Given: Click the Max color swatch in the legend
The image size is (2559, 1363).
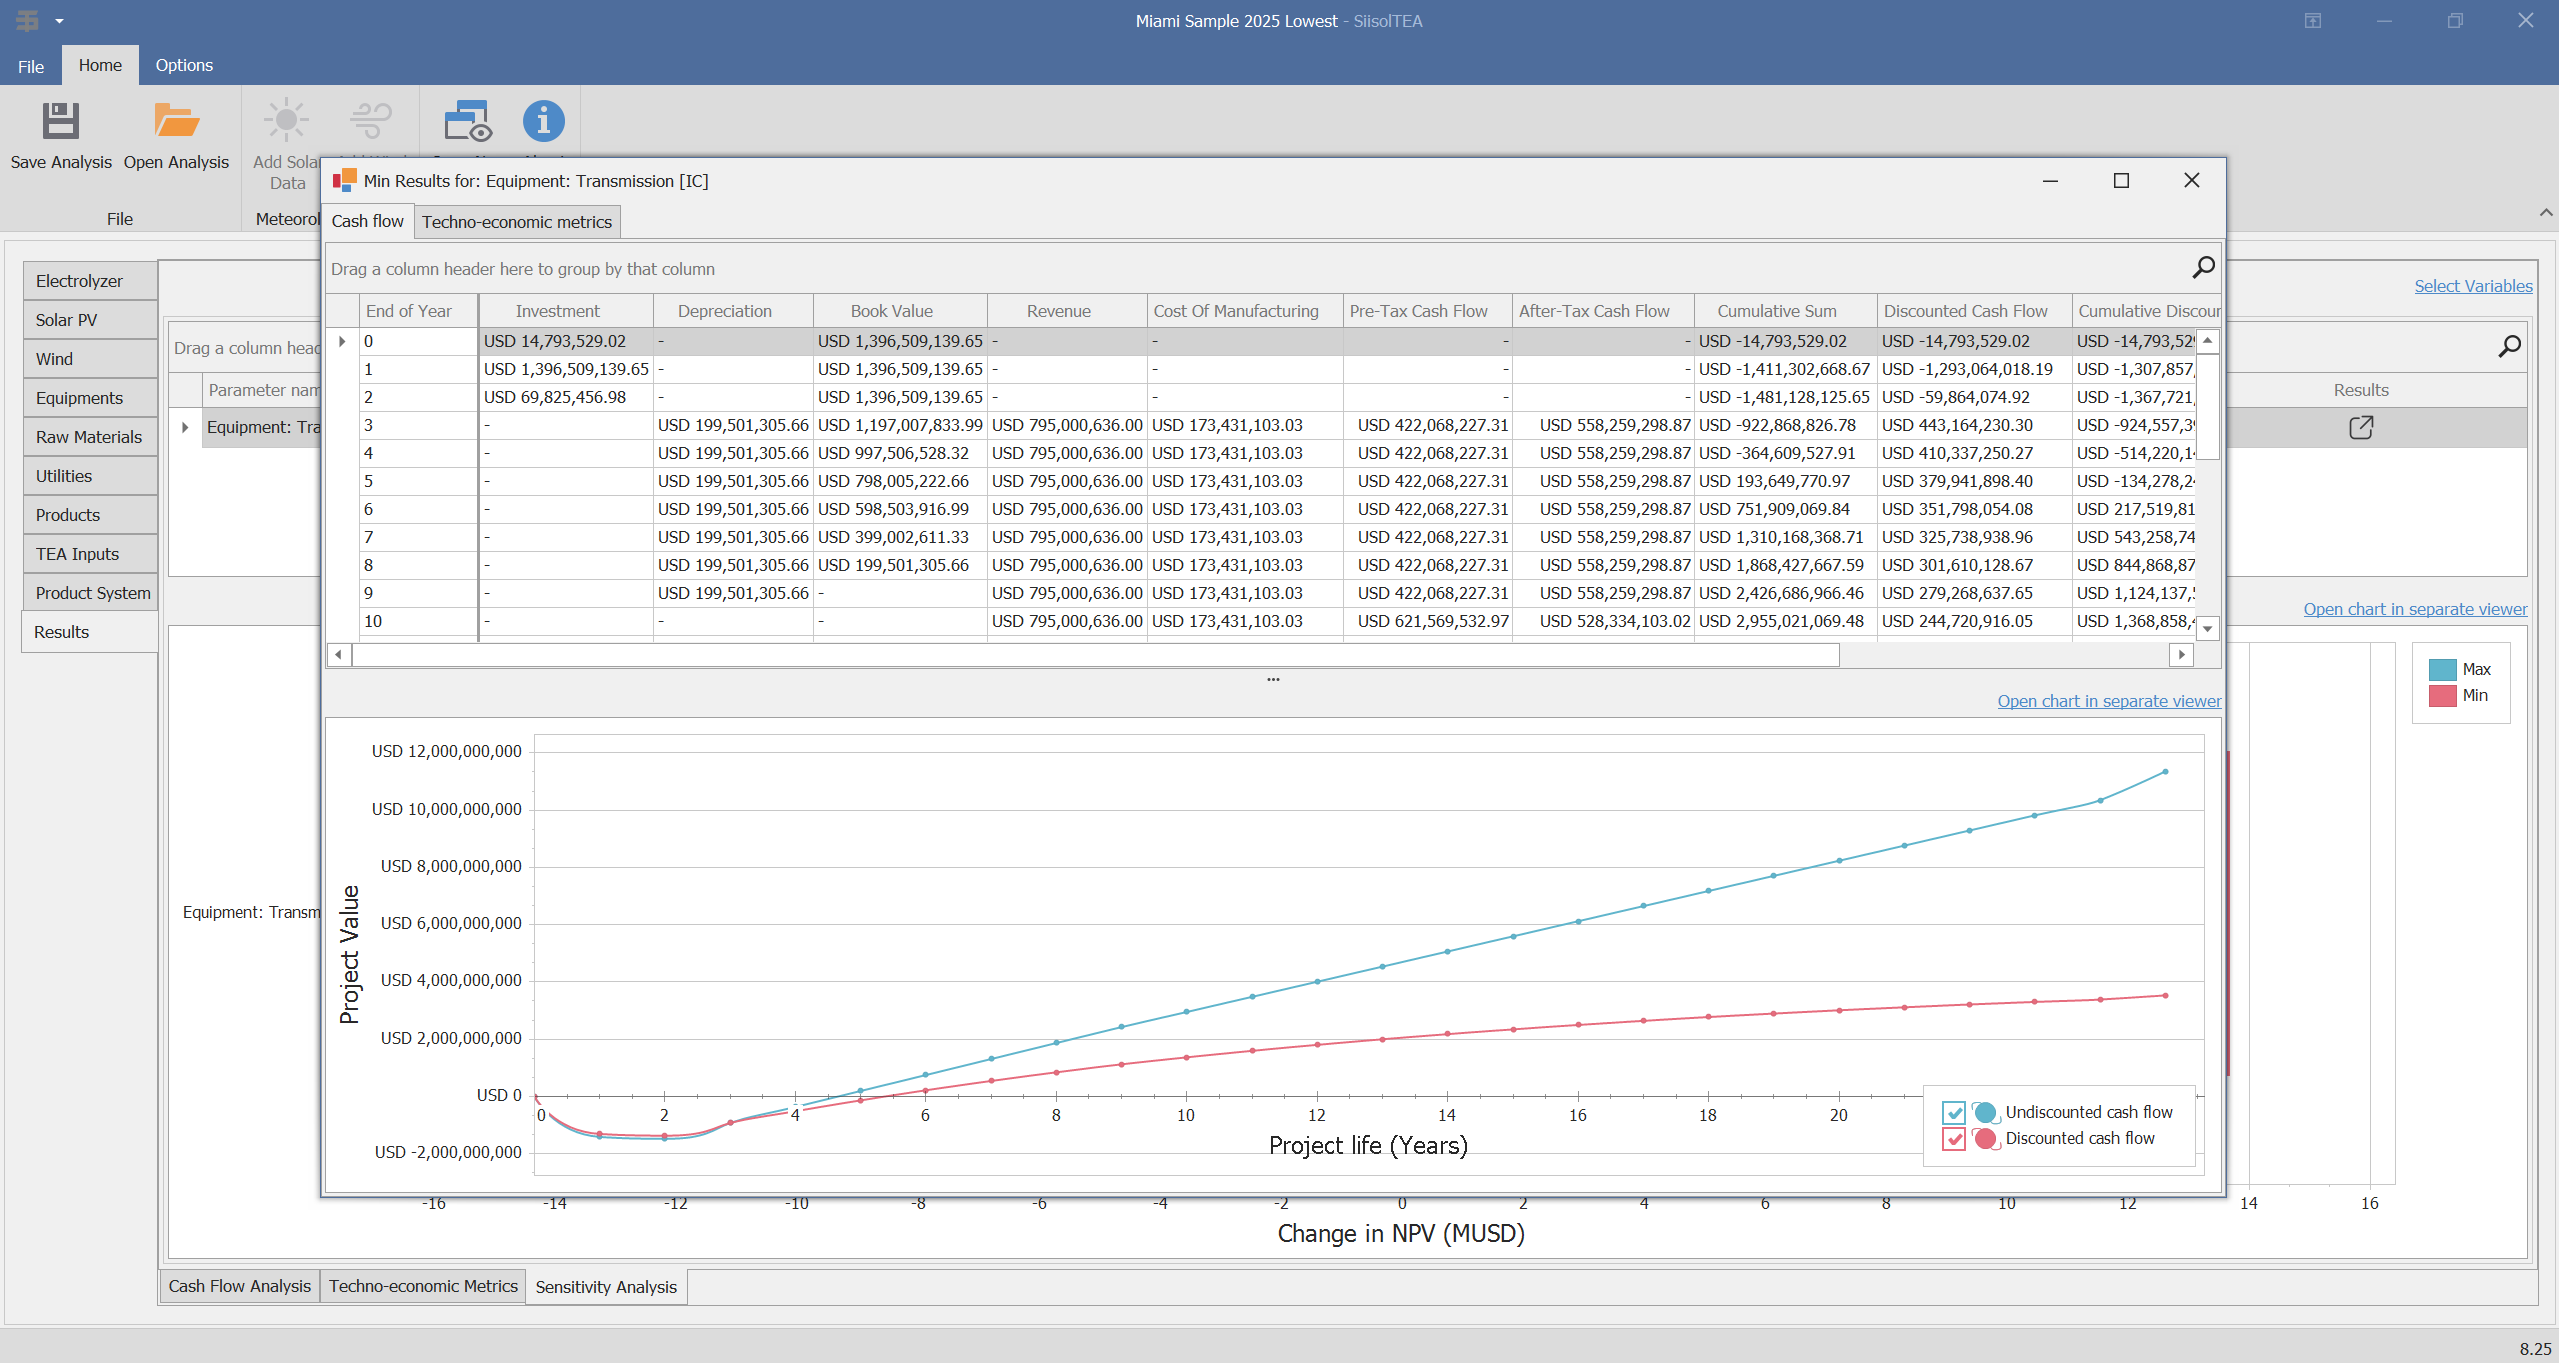Looking at the screenshot, I should [x=2443, y=668].
